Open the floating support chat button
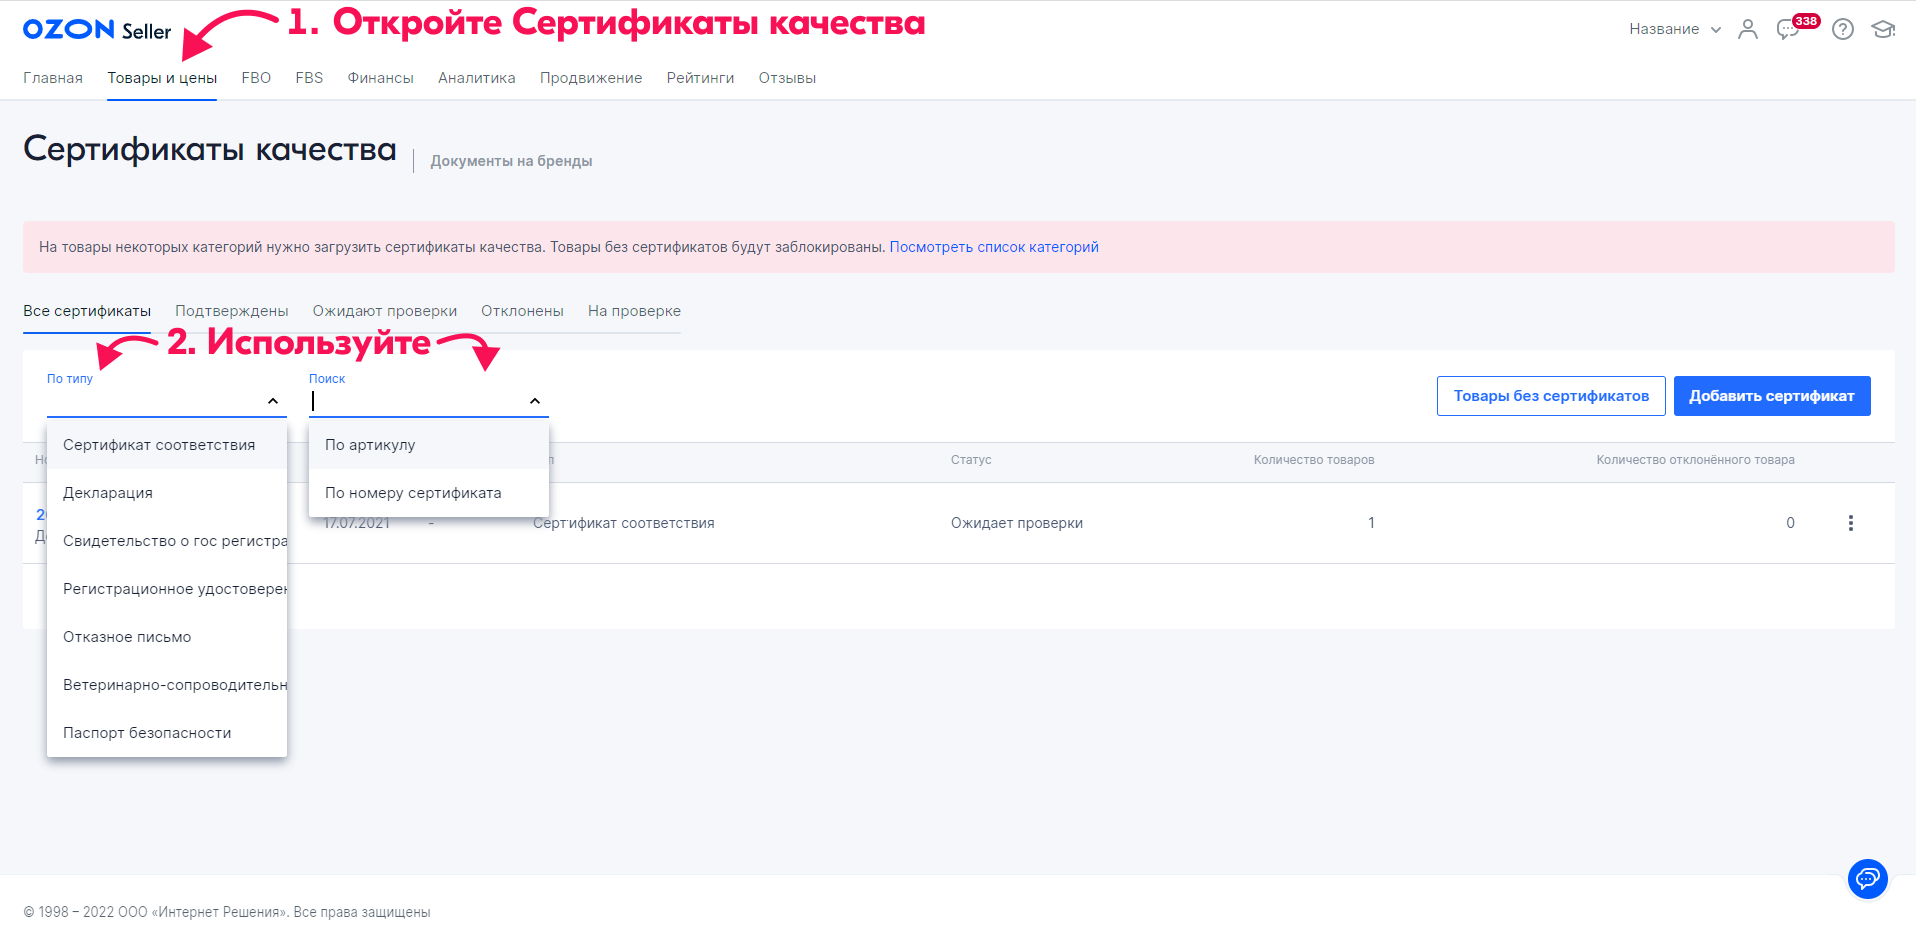Viewport: 1916px width, 941px height. pyautogui.click(x=1867, y=879)
